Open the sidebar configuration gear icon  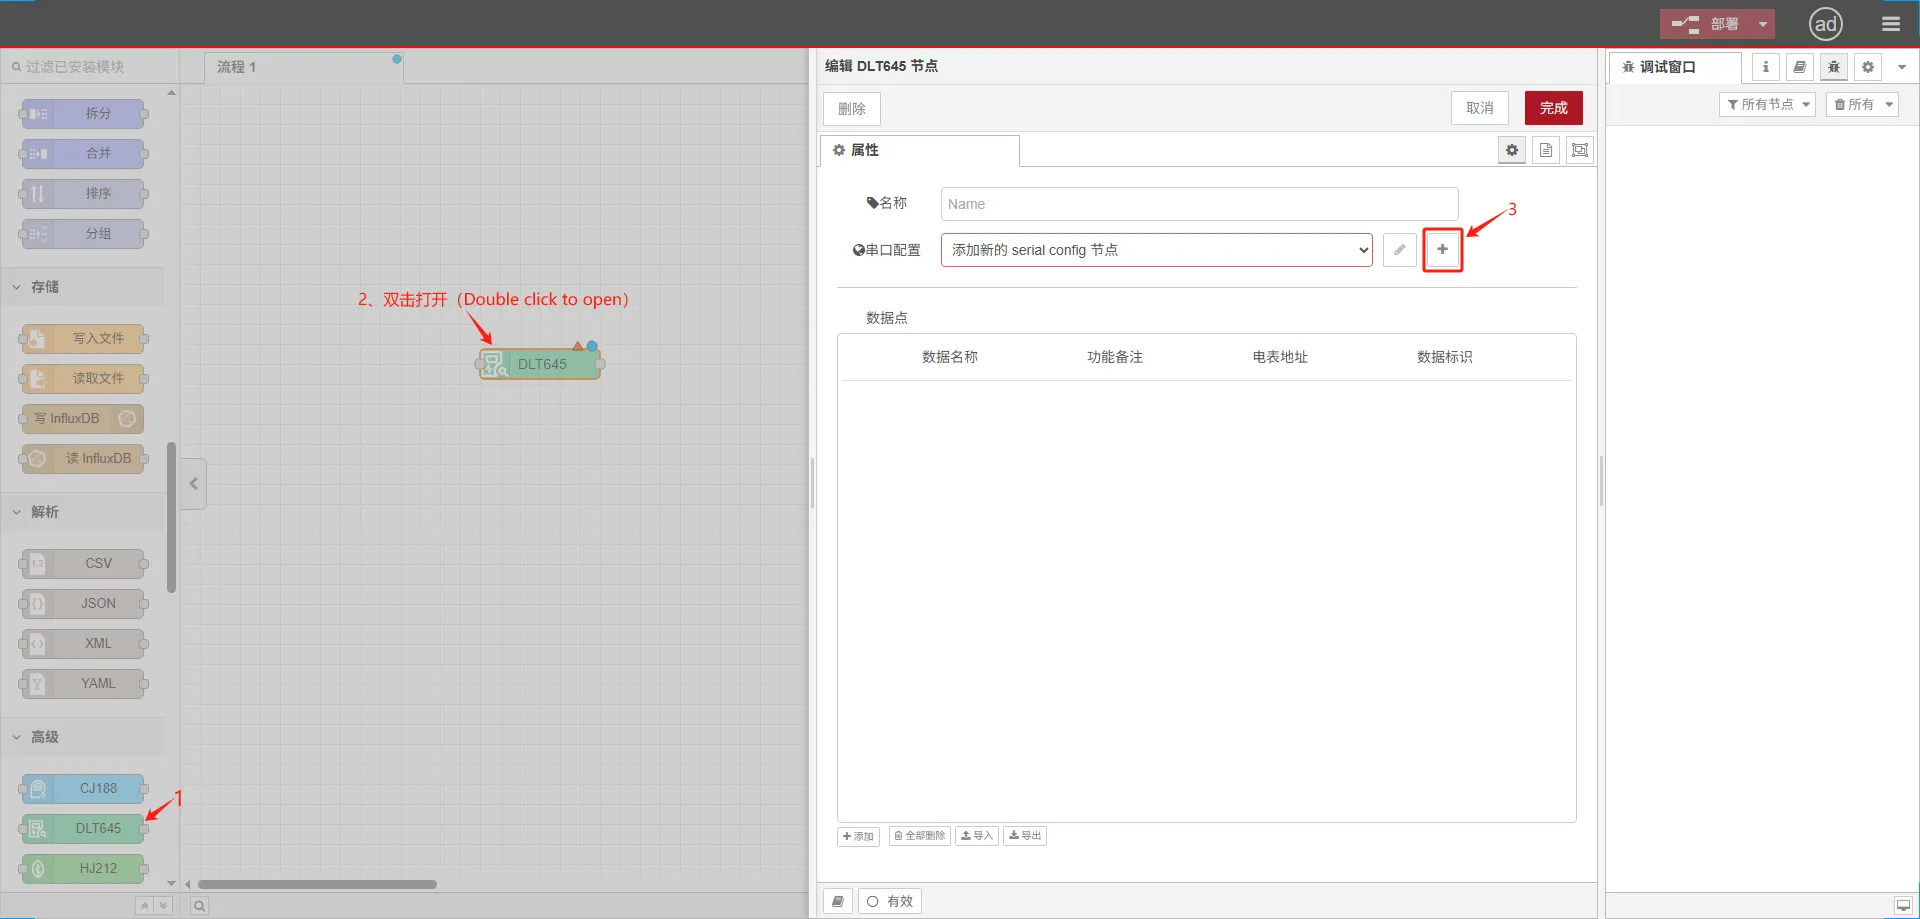click(x=1867, y=67)
